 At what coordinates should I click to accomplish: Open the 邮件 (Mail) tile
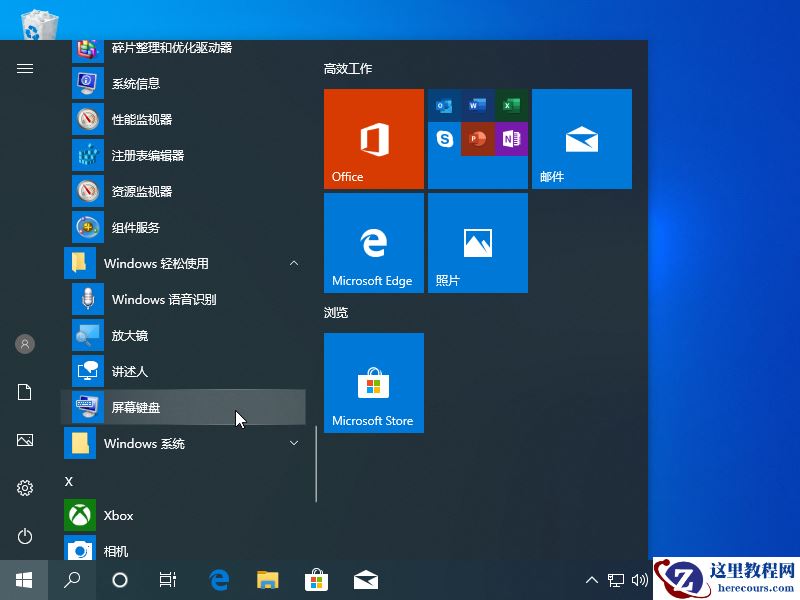(x=582, y=138)
